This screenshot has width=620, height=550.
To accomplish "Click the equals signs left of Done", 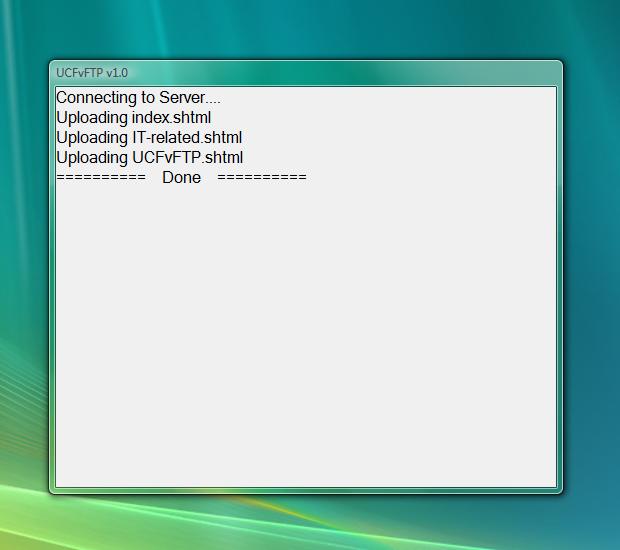I will click(101, 178).
